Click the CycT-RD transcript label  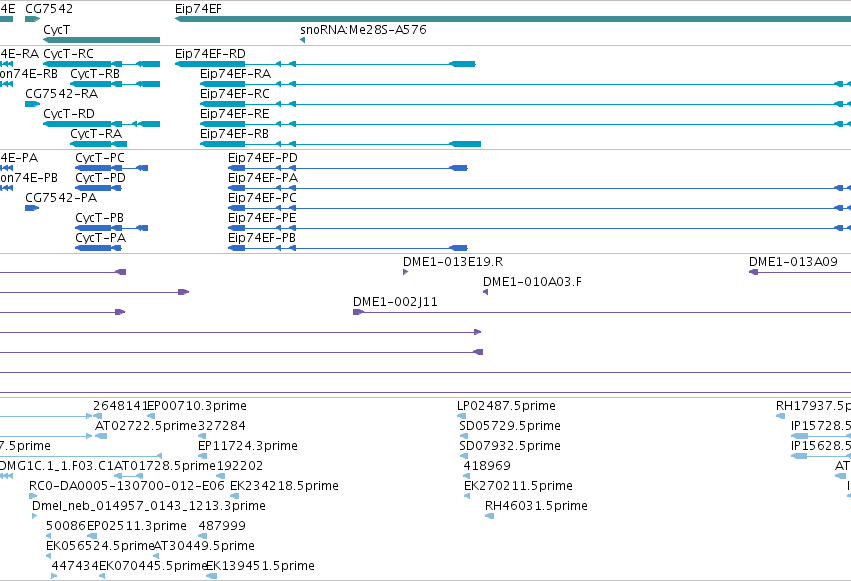[69, 114]
